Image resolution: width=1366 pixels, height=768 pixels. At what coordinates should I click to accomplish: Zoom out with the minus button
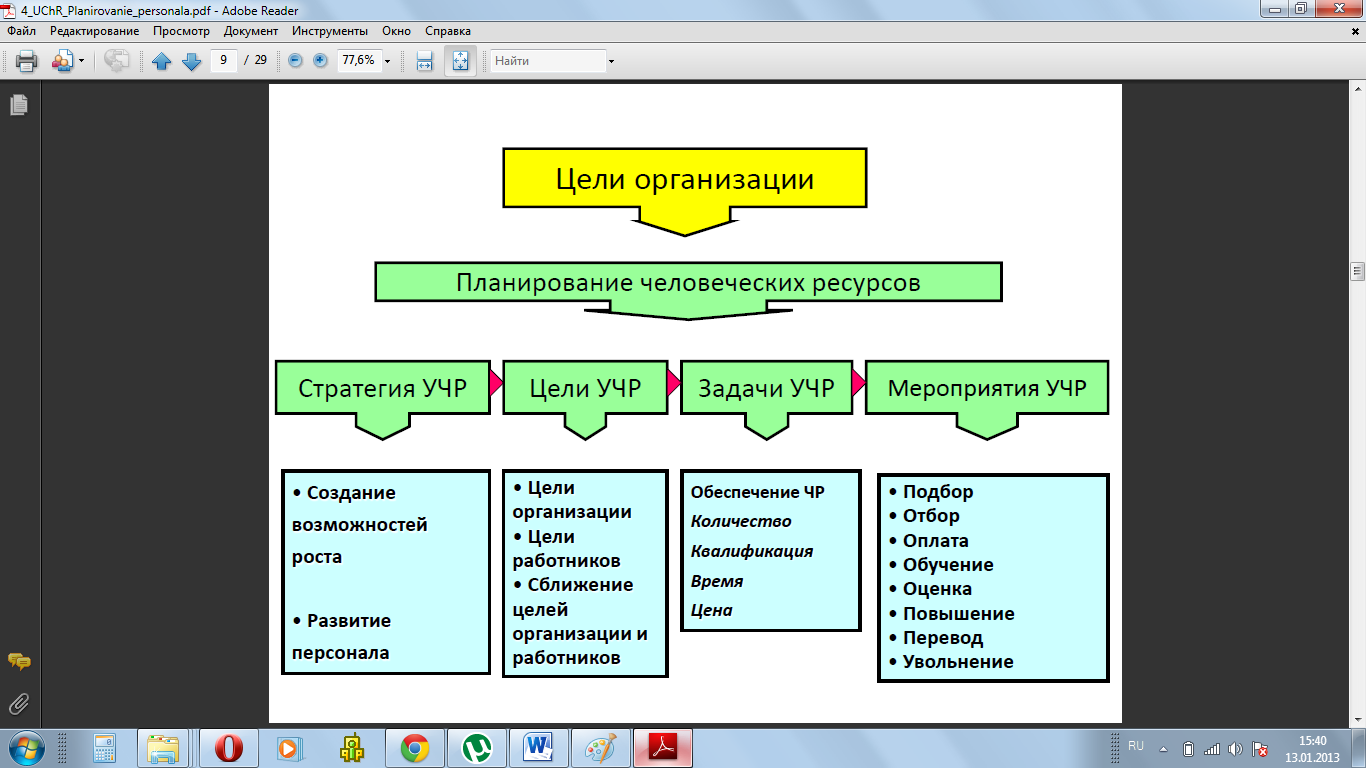(x=295, y=60)
